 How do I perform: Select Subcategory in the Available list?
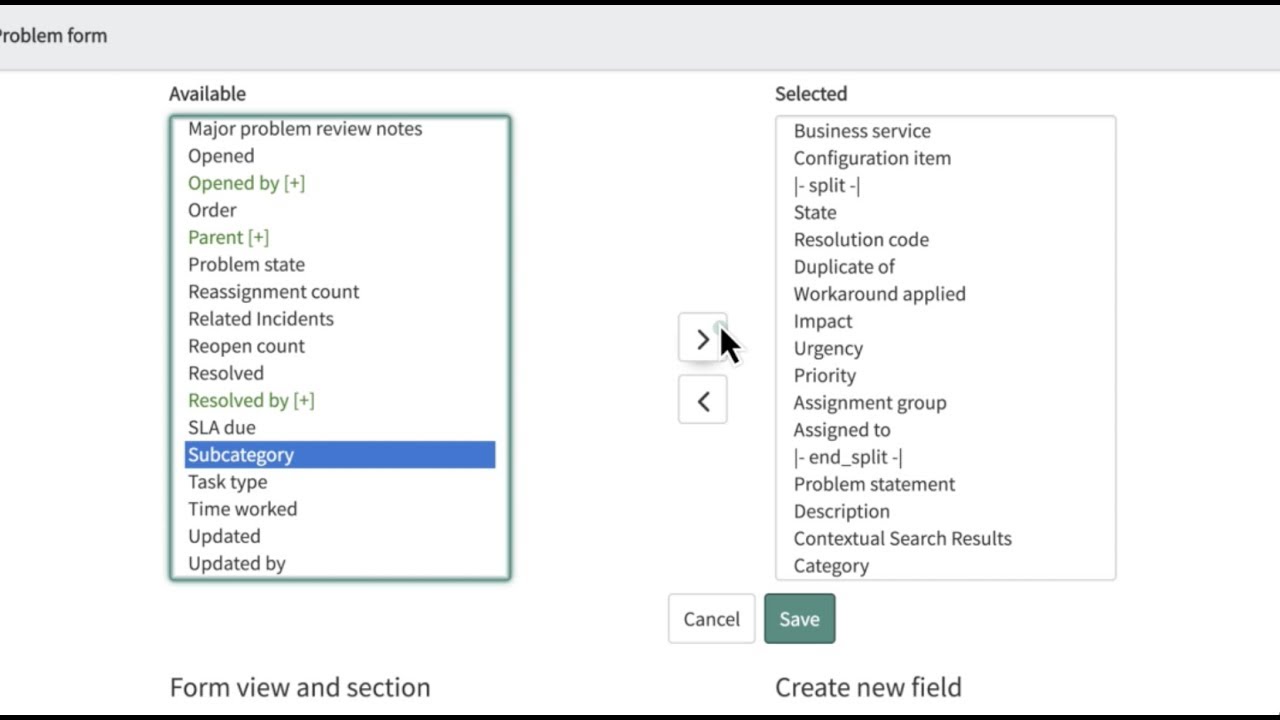[241, 454]
